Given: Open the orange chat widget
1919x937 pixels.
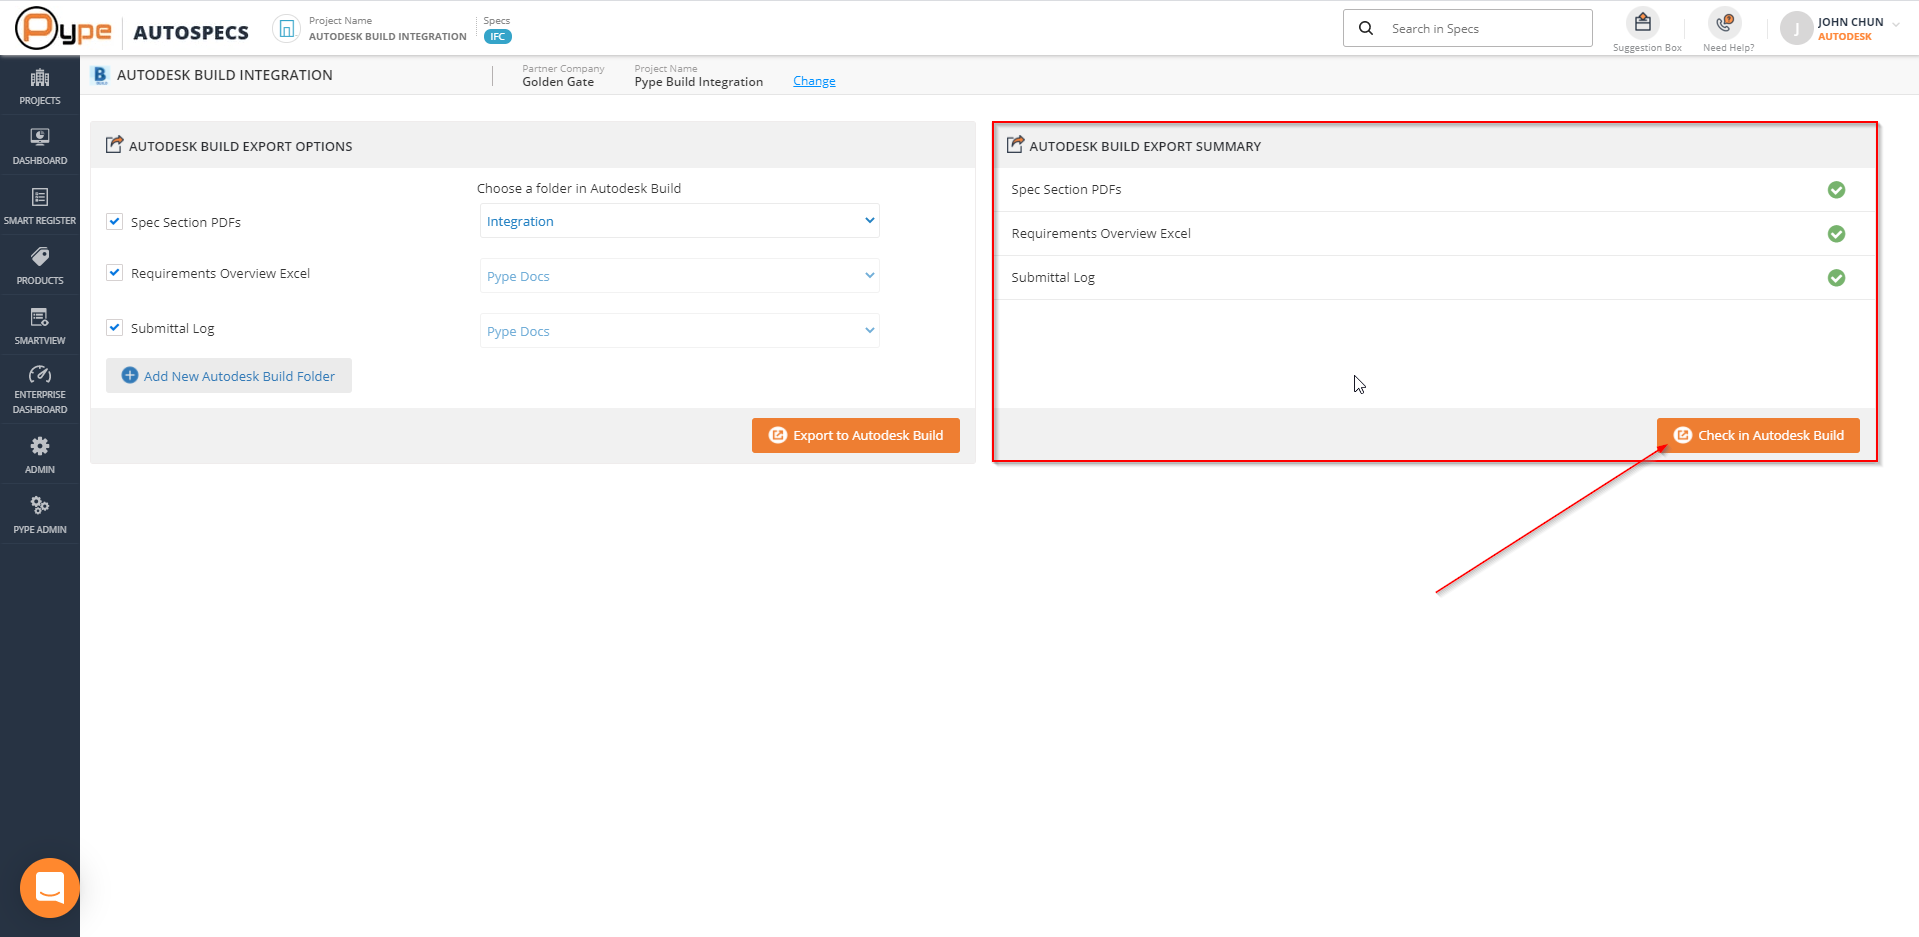Looking at the screenshot, I should tap(49, 887).
